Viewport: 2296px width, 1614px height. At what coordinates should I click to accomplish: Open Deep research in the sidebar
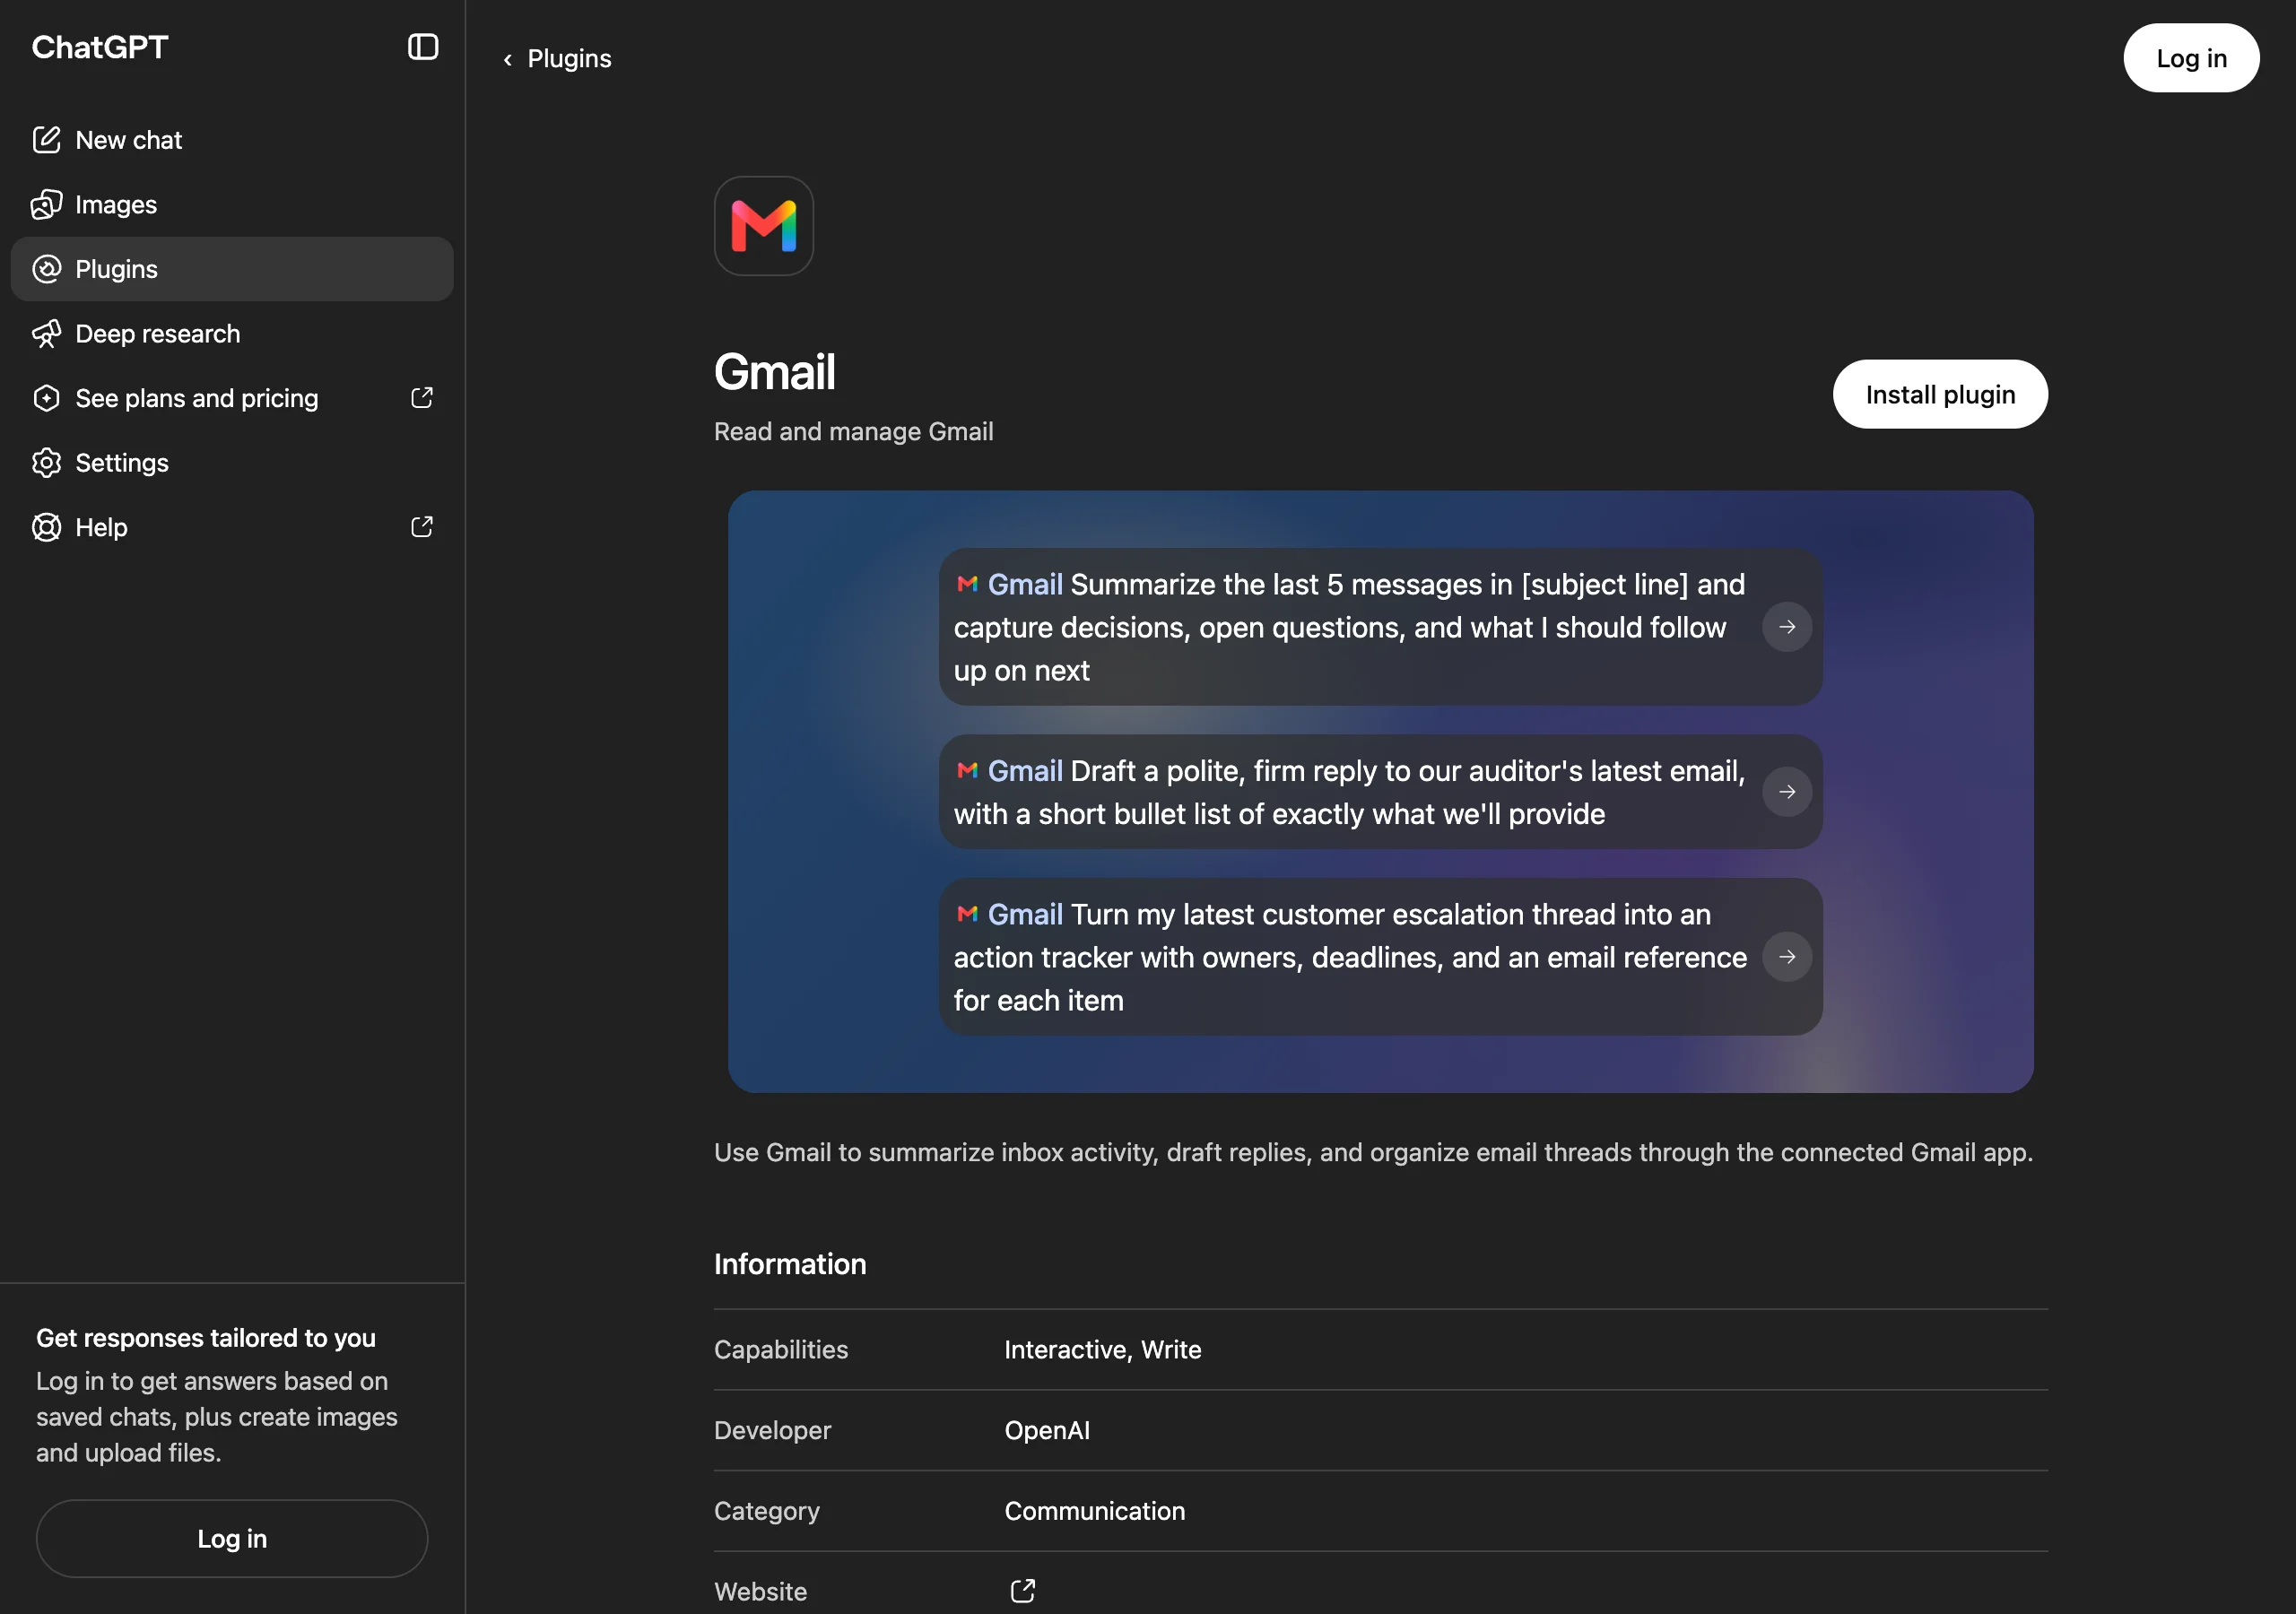232,334
